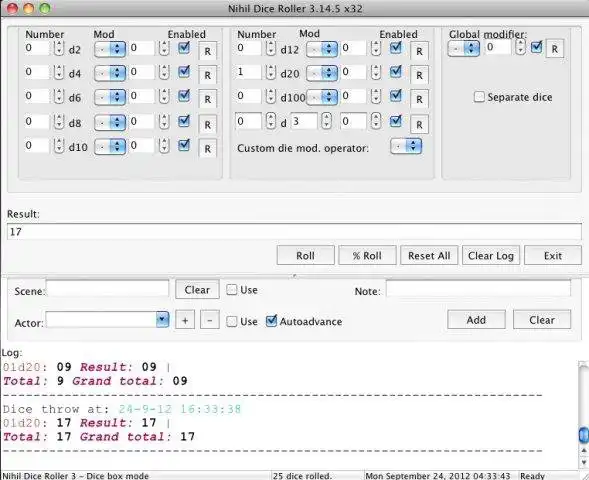Open the Custom die mod. operator dropdown

pyautogui.click(x=406, y=146)
